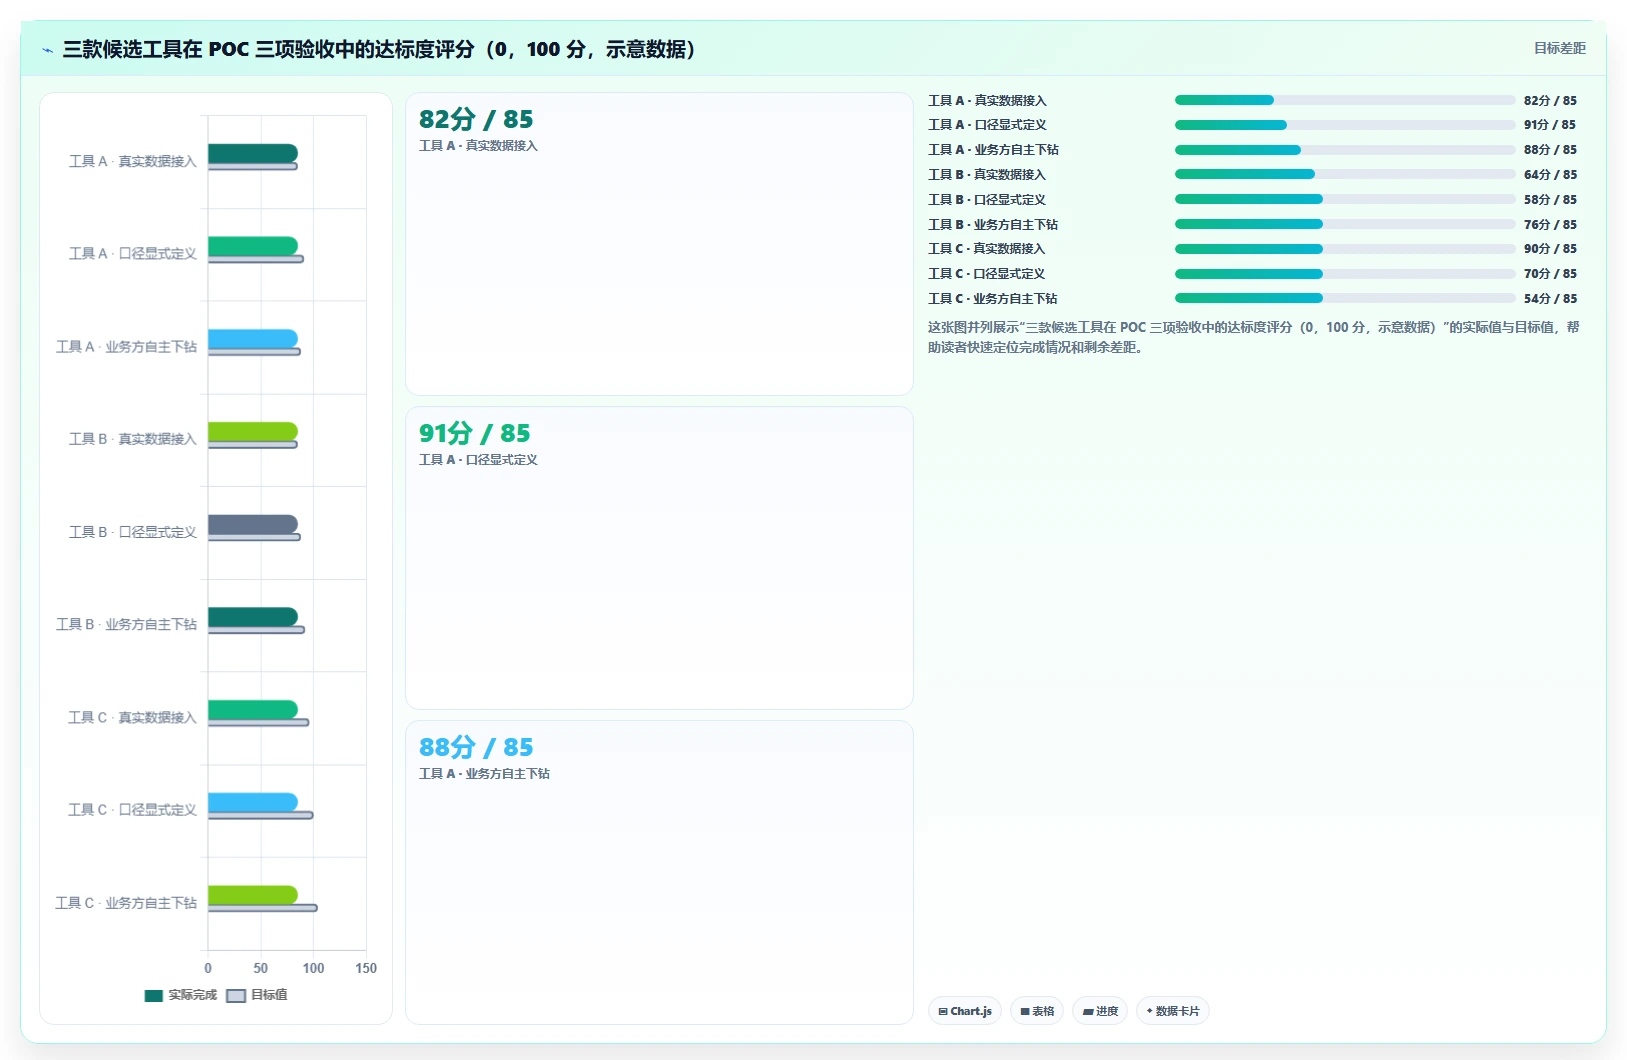This screenshot has width=1627, height=1060.
Task: Open the 88分 / 85 data card
Action: 659,872
